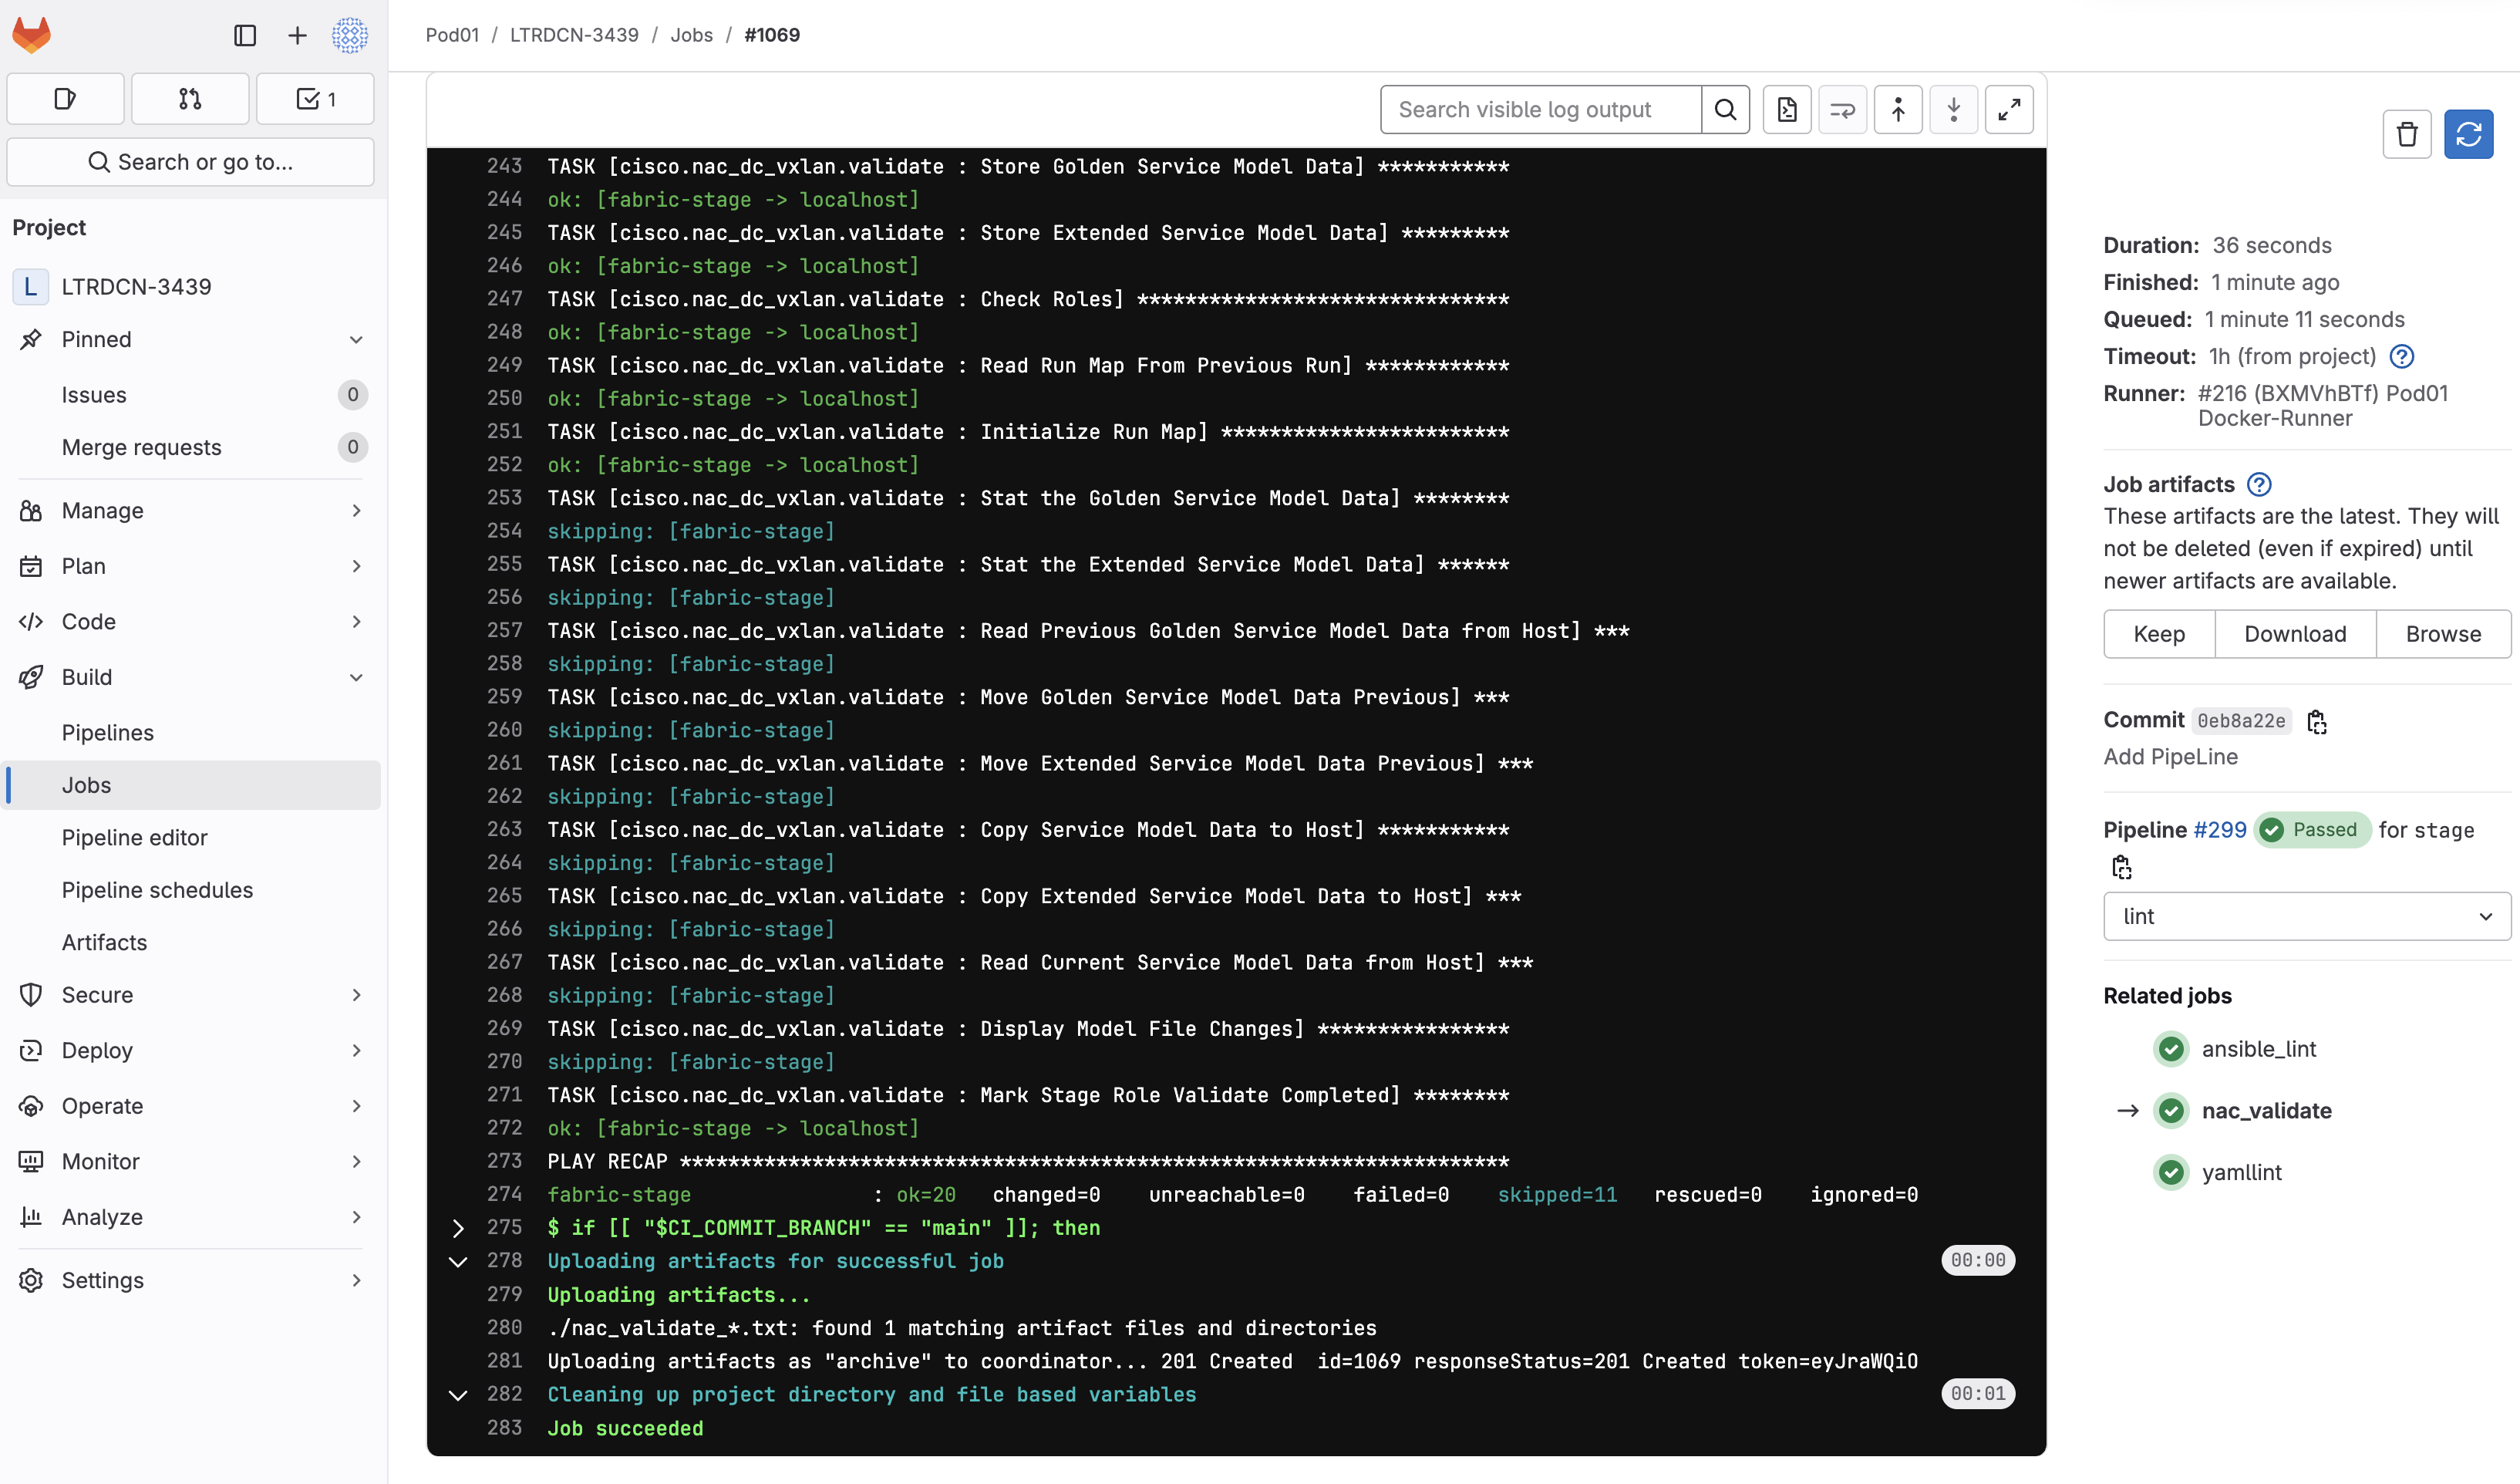Download the job artifacts
The height and width of the screenshot is (1484, 2520).
pyautogui.click(x=2294, y=634)
